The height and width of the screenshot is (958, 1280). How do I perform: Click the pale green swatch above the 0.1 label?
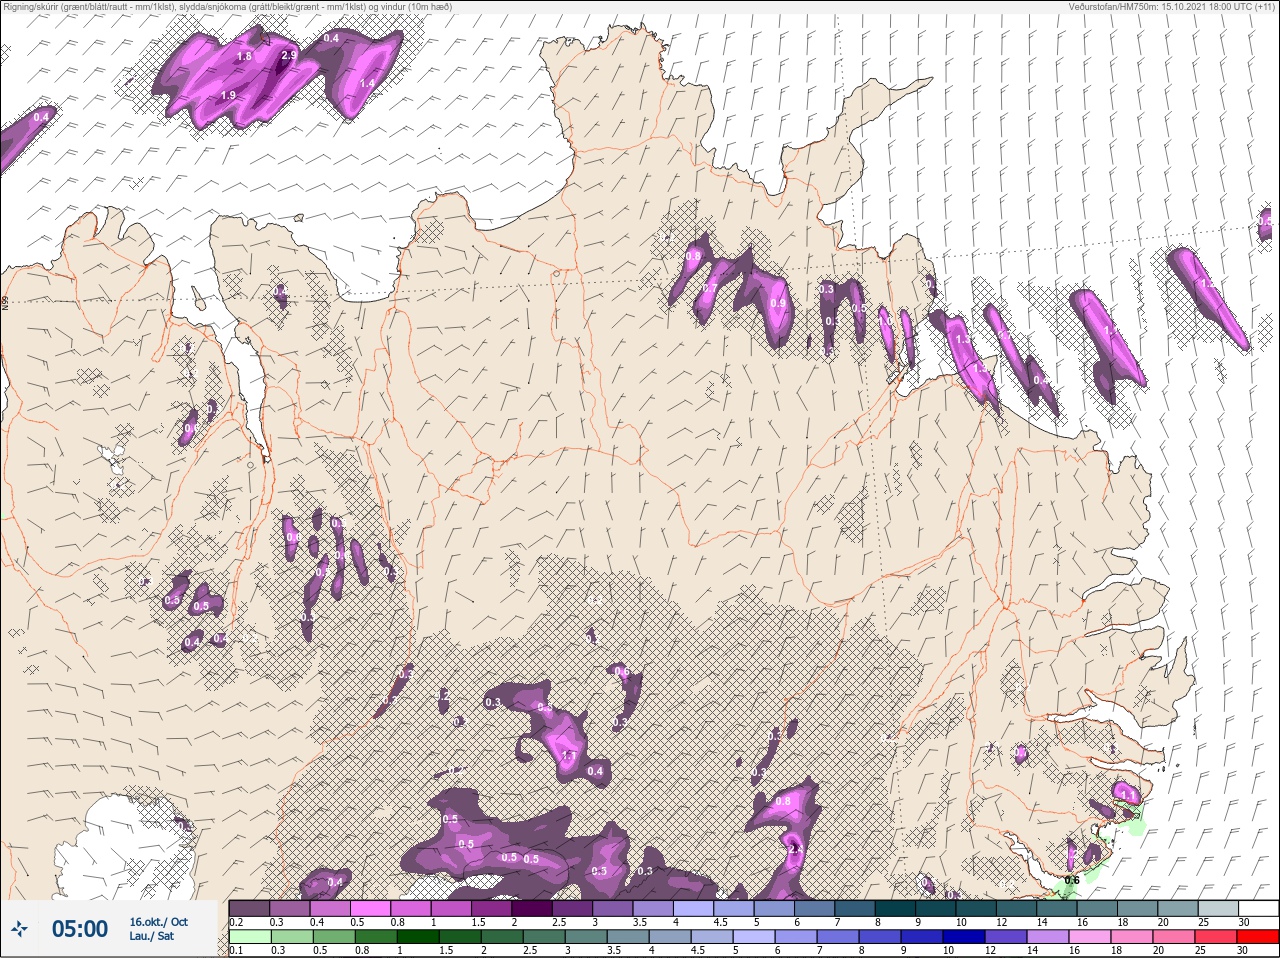click(x=249, y=937)
